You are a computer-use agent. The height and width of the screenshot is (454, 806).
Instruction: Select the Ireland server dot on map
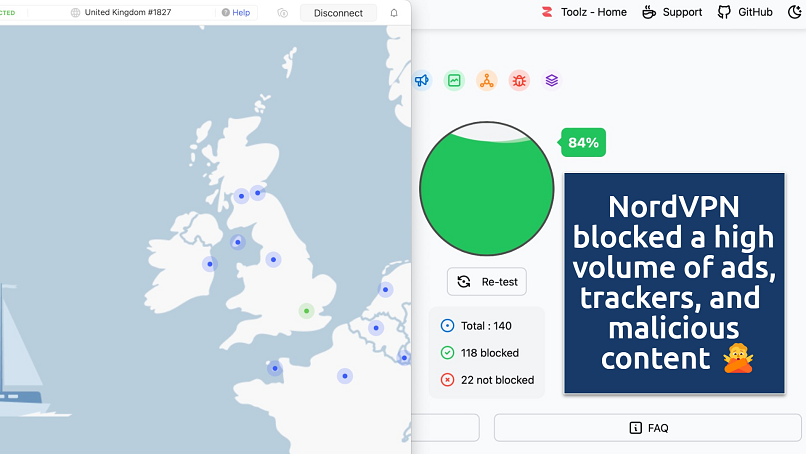209,264
